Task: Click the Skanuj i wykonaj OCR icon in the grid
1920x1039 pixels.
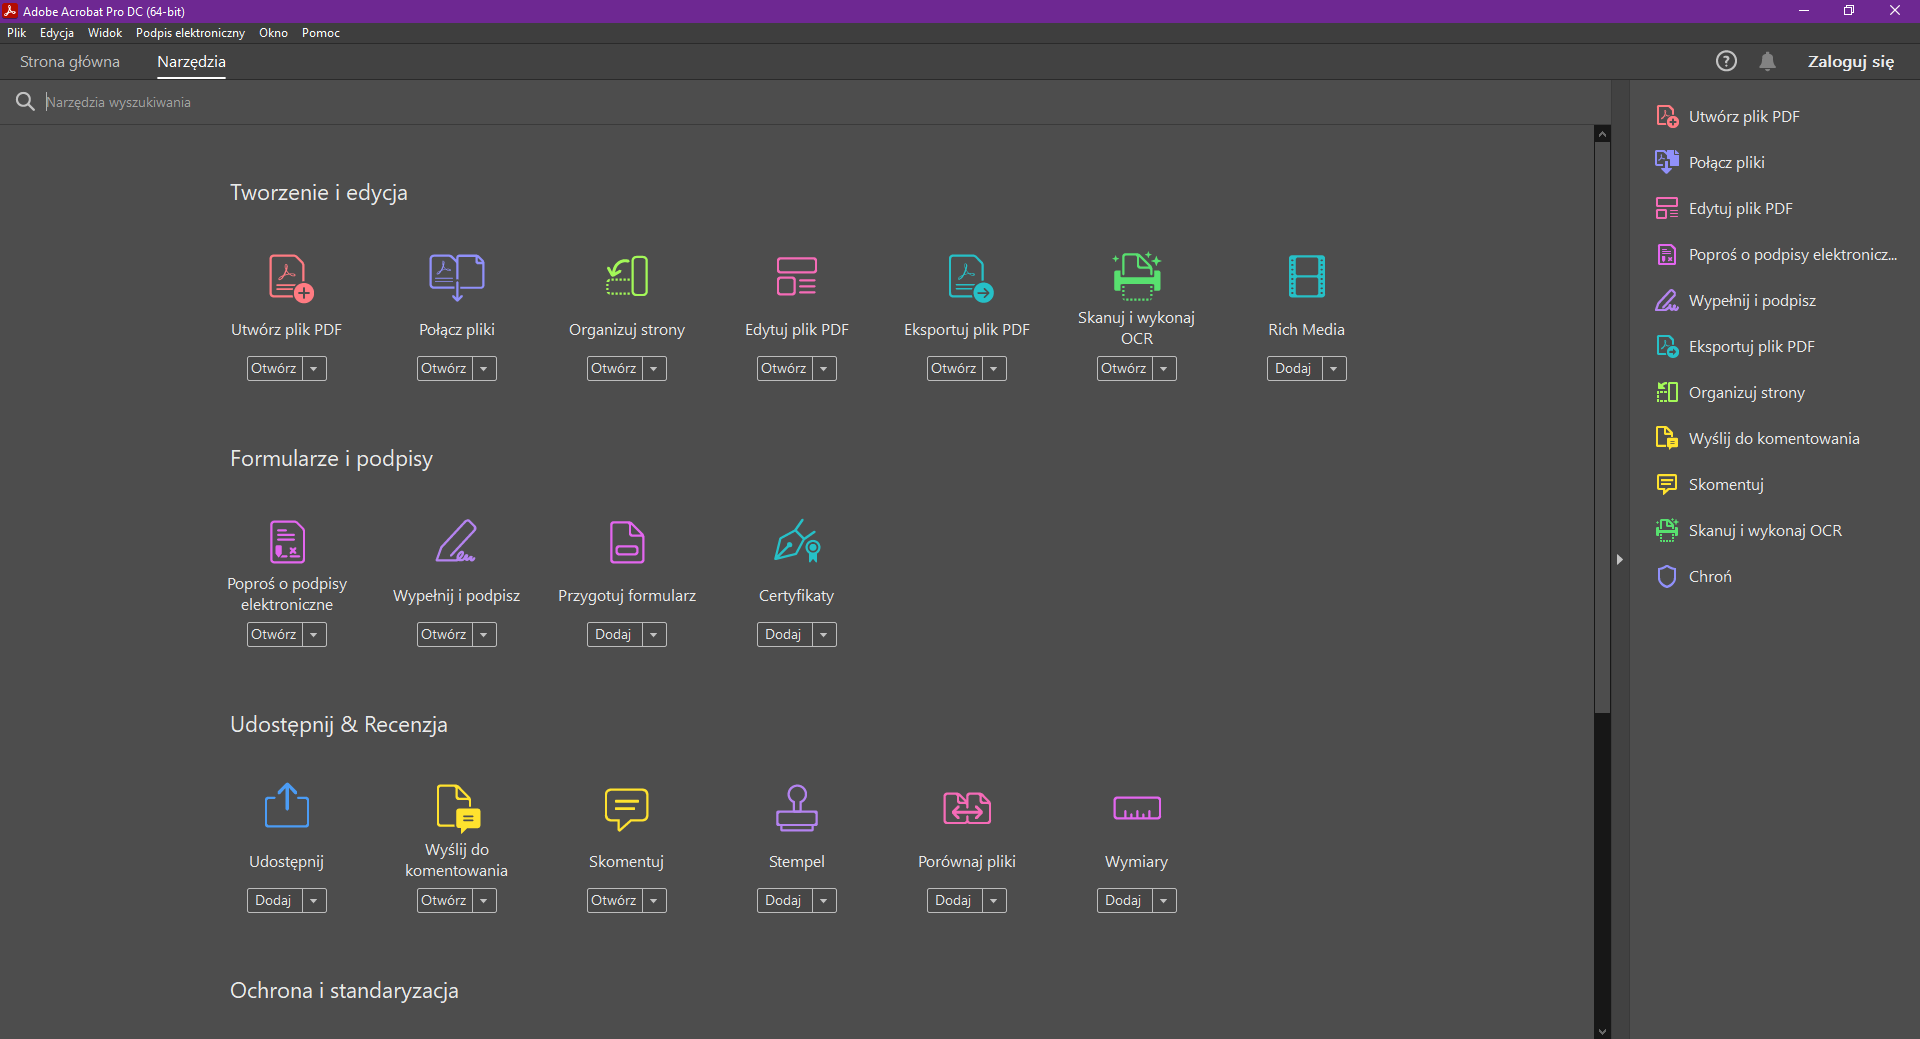Action: [x=1137, y=276]
